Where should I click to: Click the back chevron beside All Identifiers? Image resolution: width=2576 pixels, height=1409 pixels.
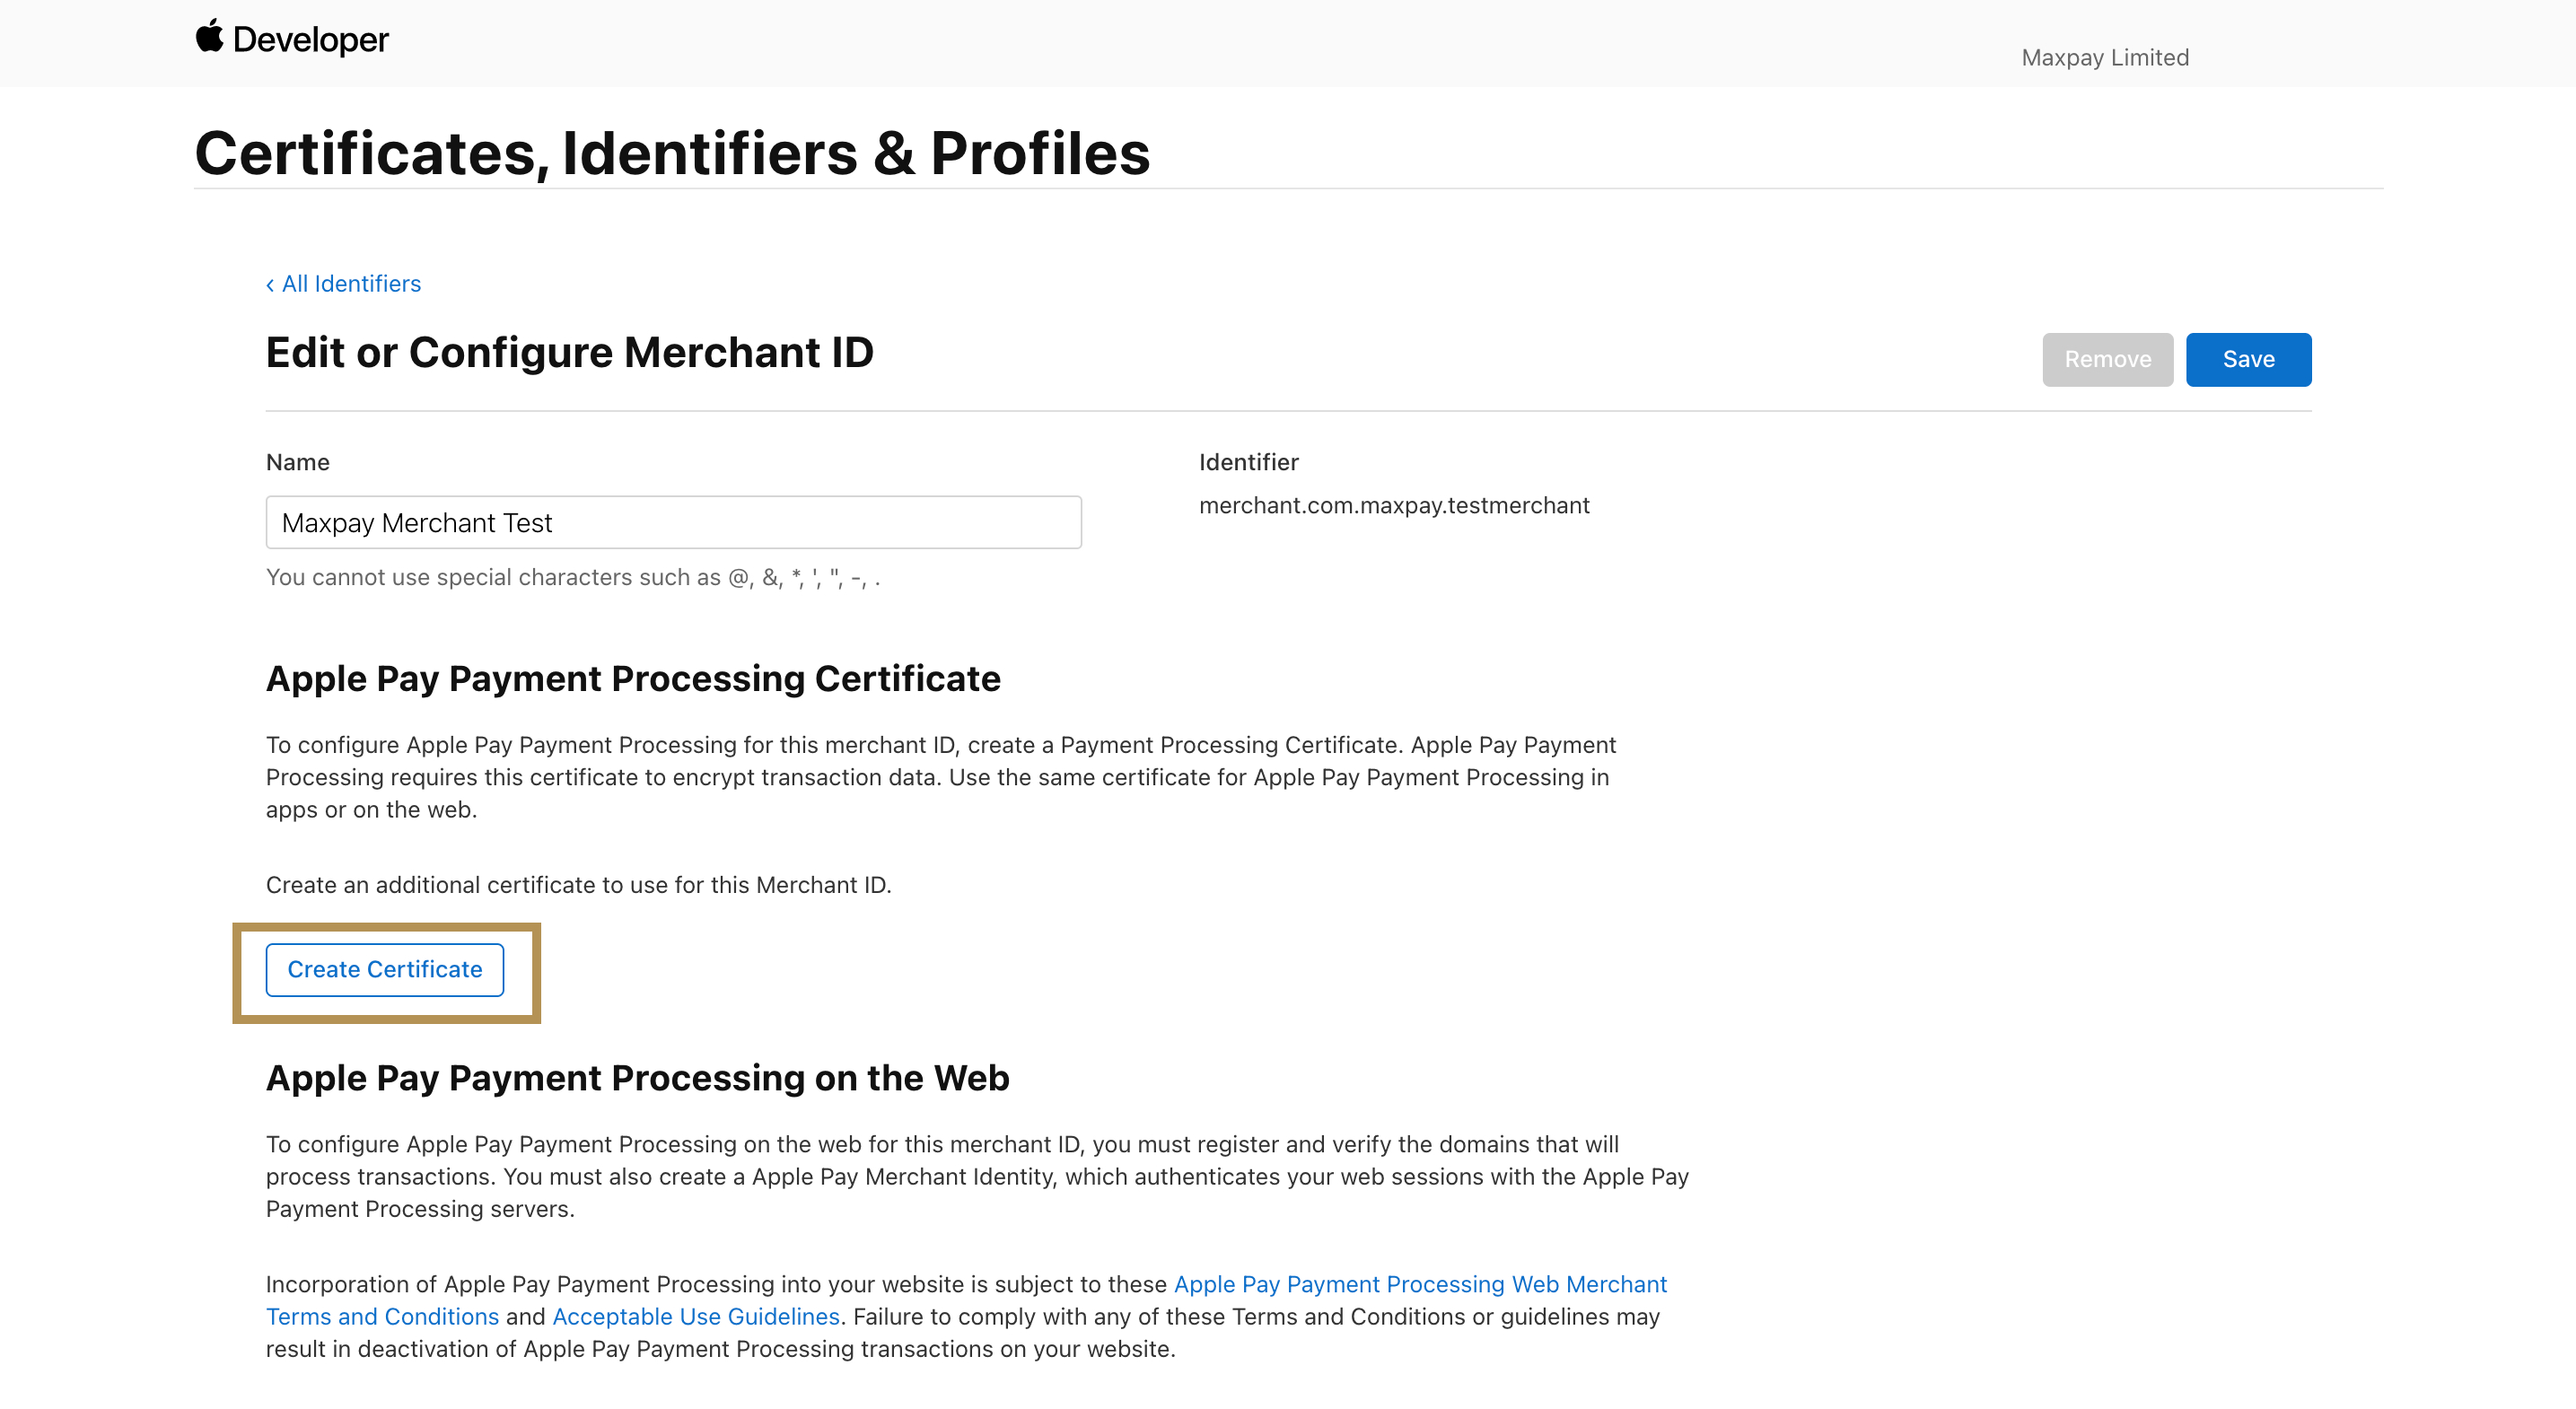pyautogui.click(x=270, y=285)
